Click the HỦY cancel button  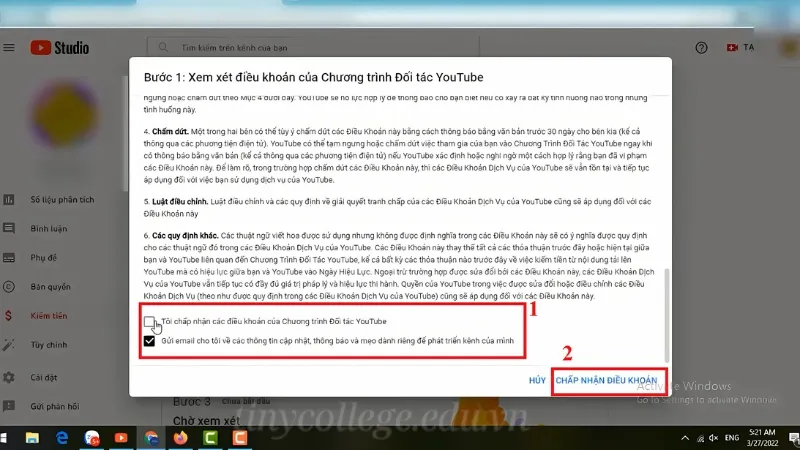537,380
